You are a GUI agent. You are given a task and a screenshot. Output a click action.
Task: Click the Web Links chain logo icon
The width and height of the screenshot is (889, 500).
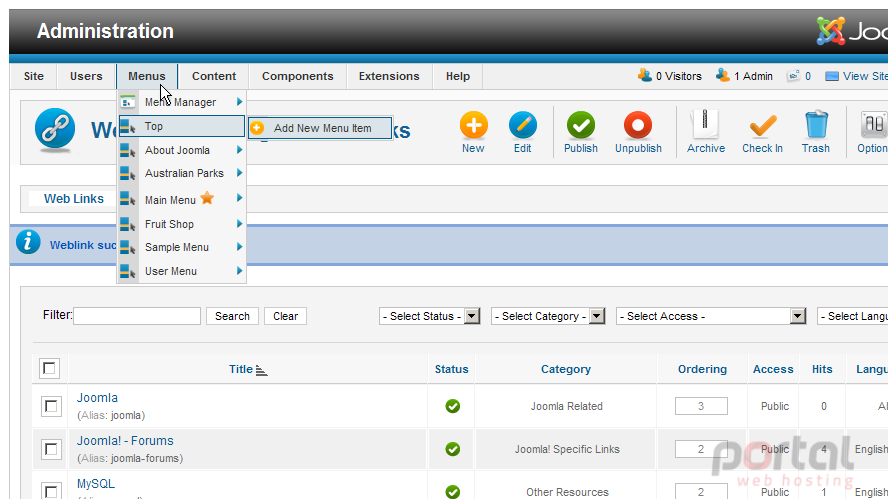click(55, 129)
